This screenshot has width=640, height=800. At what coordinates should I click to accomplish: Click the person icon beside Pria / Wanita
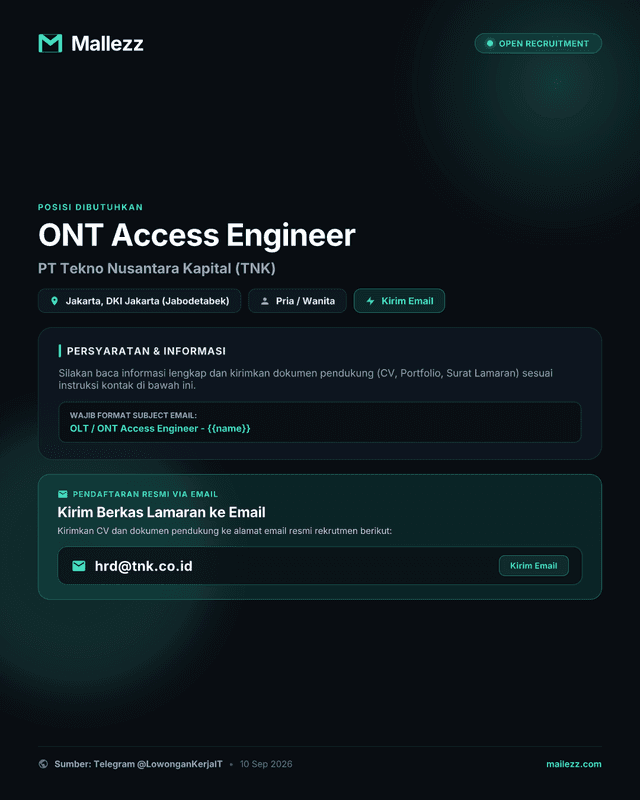point(265,301)
